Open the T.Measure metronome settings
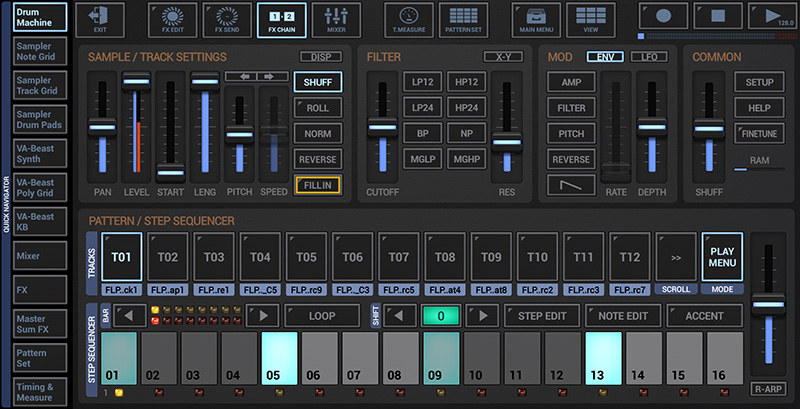800x409 pixels. [x=410, y=17]
